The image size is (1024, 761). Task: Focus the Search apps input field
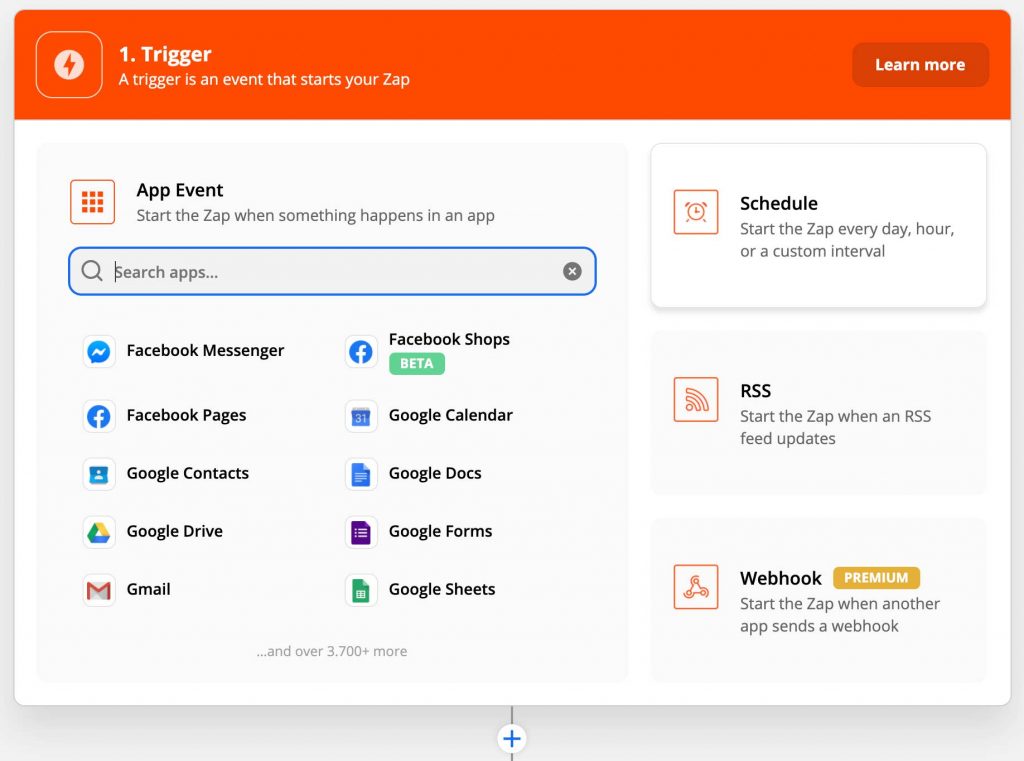(x=330, y=272)
